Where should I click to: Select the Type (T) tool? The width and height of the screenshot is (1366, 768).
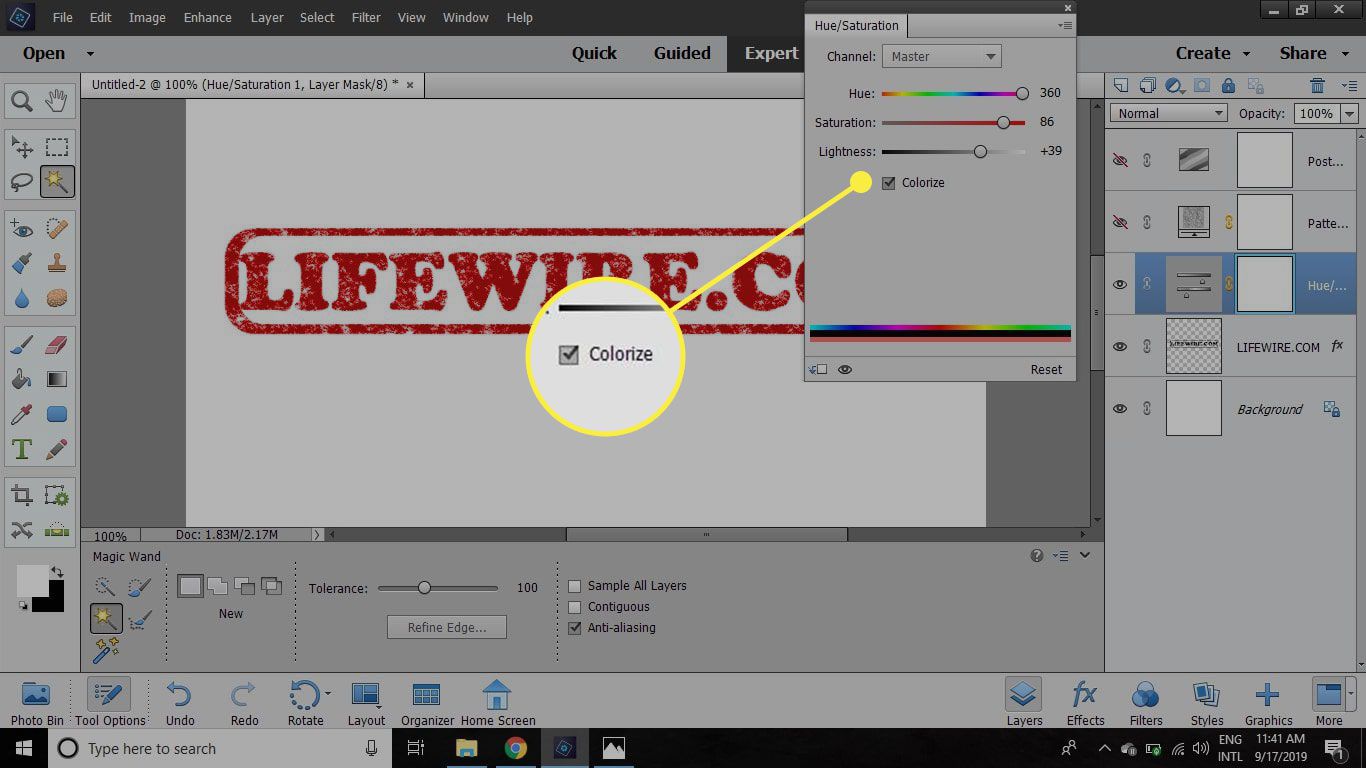22,449
